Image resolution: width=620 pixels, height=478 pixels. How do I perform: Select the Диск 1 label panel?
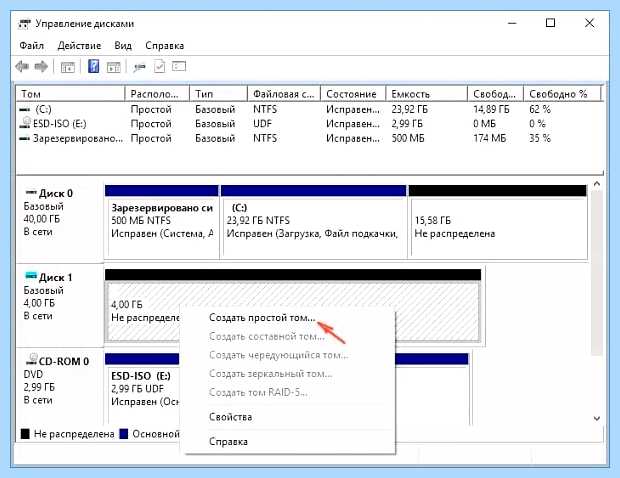[x=59, y=305]
